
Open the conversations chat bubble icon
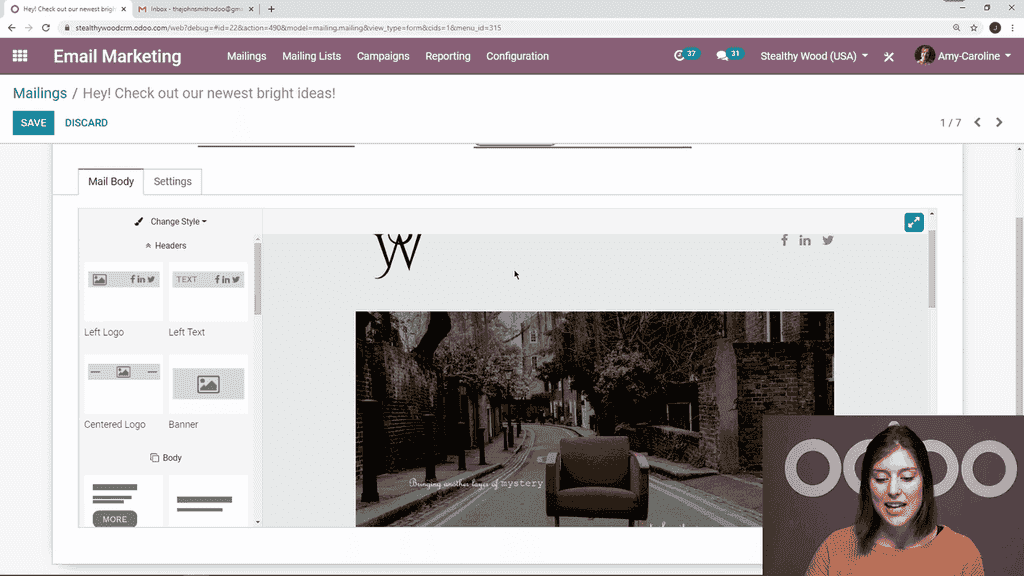[x=723, y=56]
